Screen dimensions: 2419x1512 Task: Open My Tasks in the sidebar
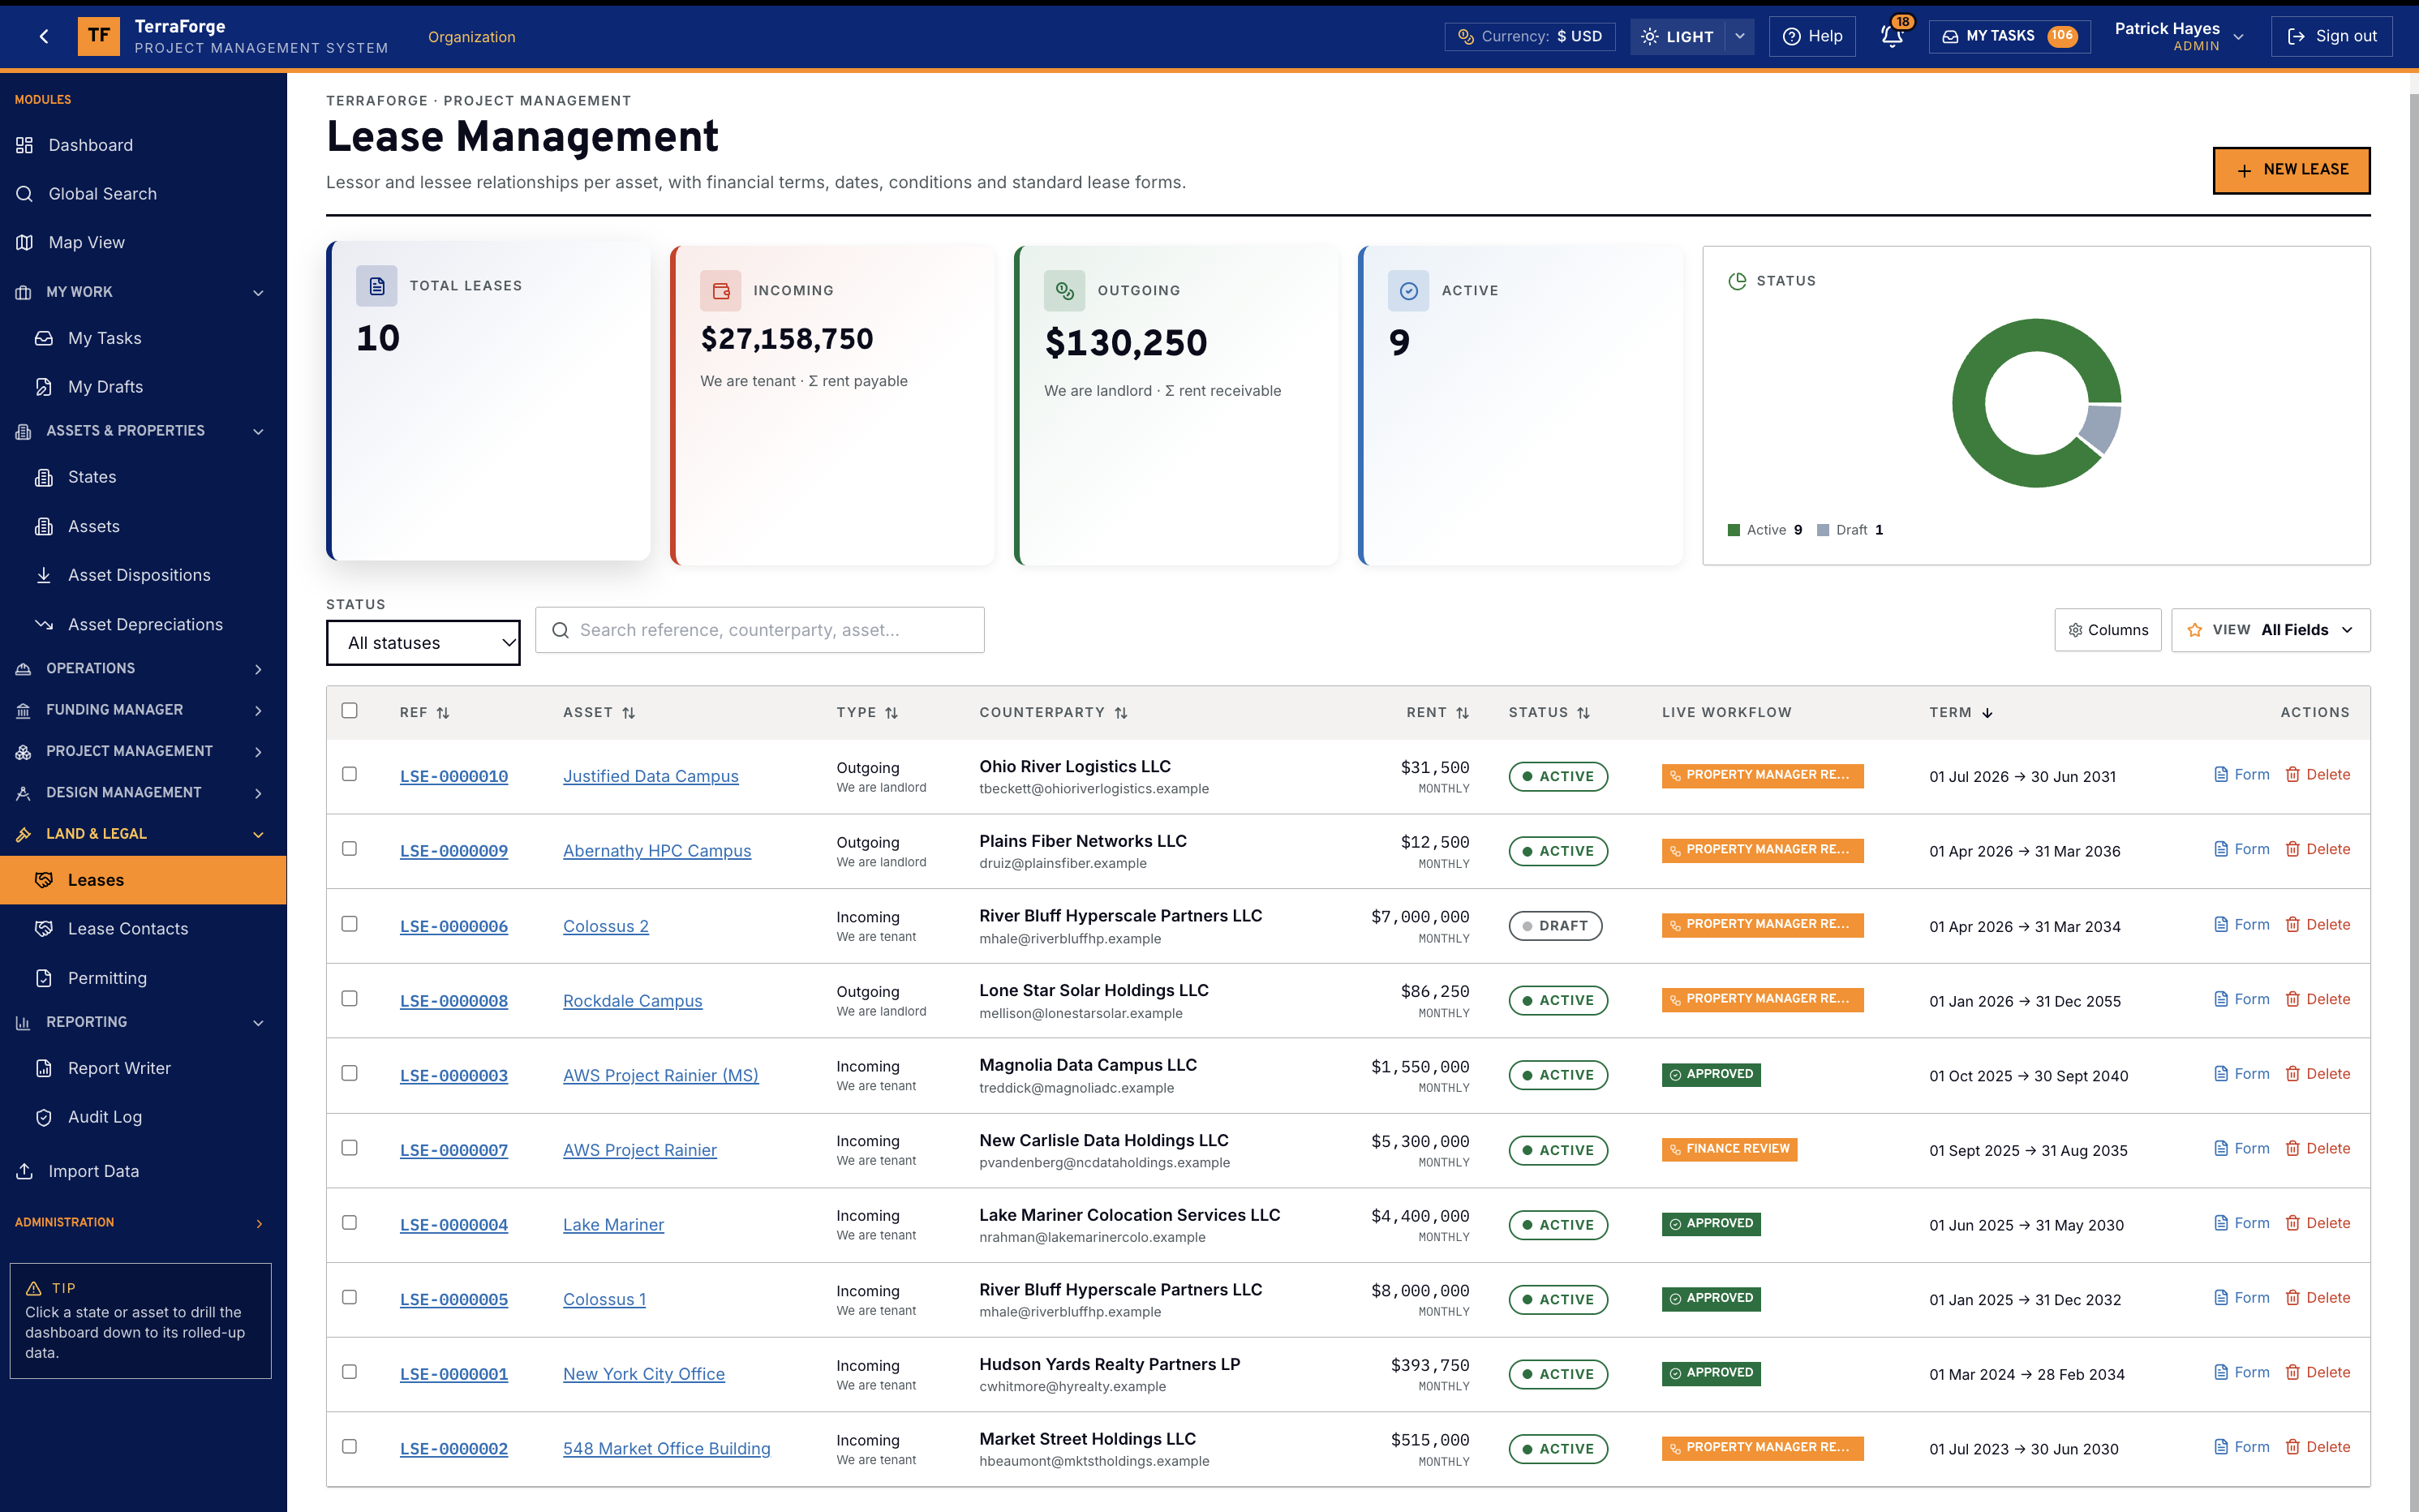point(143,338)
